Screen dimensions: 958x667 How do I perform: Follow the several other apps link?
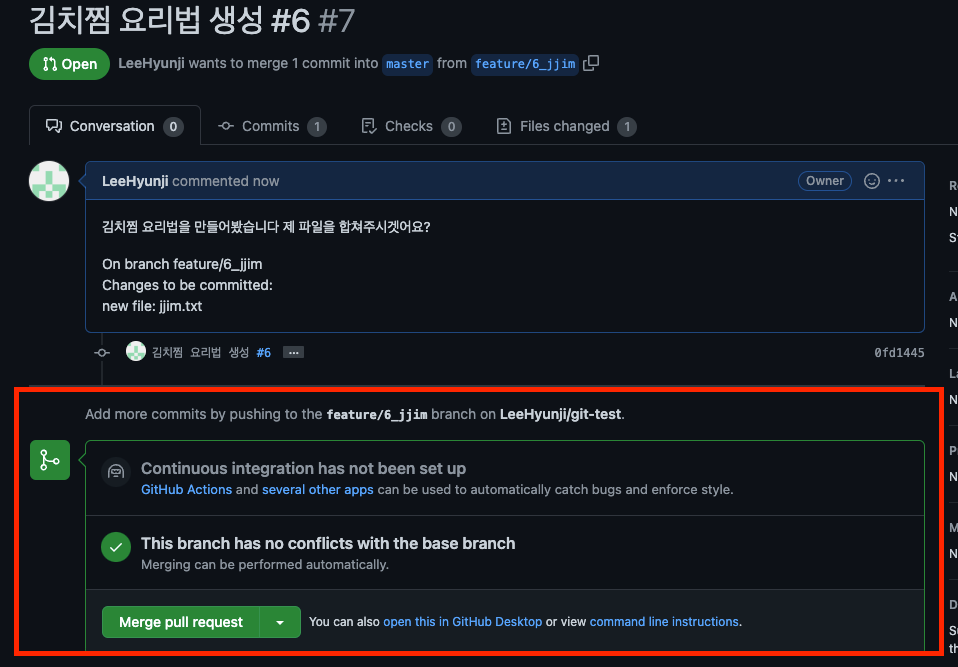pos(318,489)
